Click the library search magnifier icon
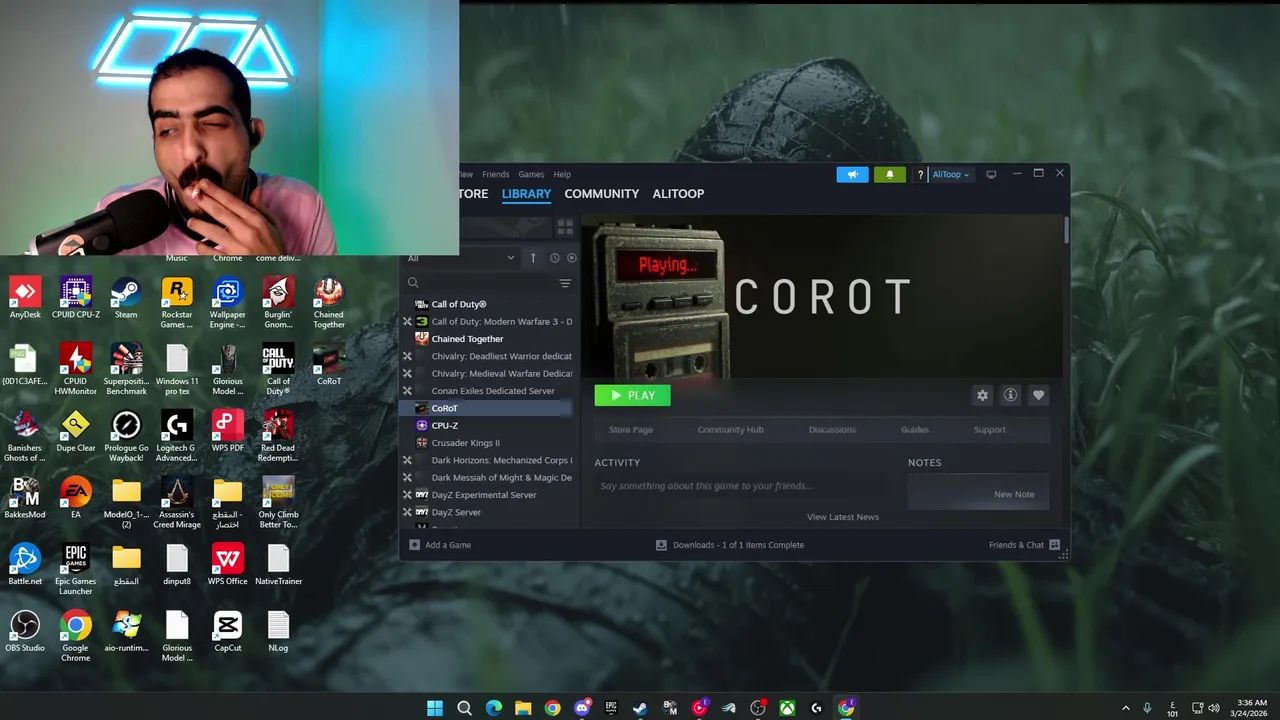Screen dimensions: 1280x720 click(x=413, y=283)
